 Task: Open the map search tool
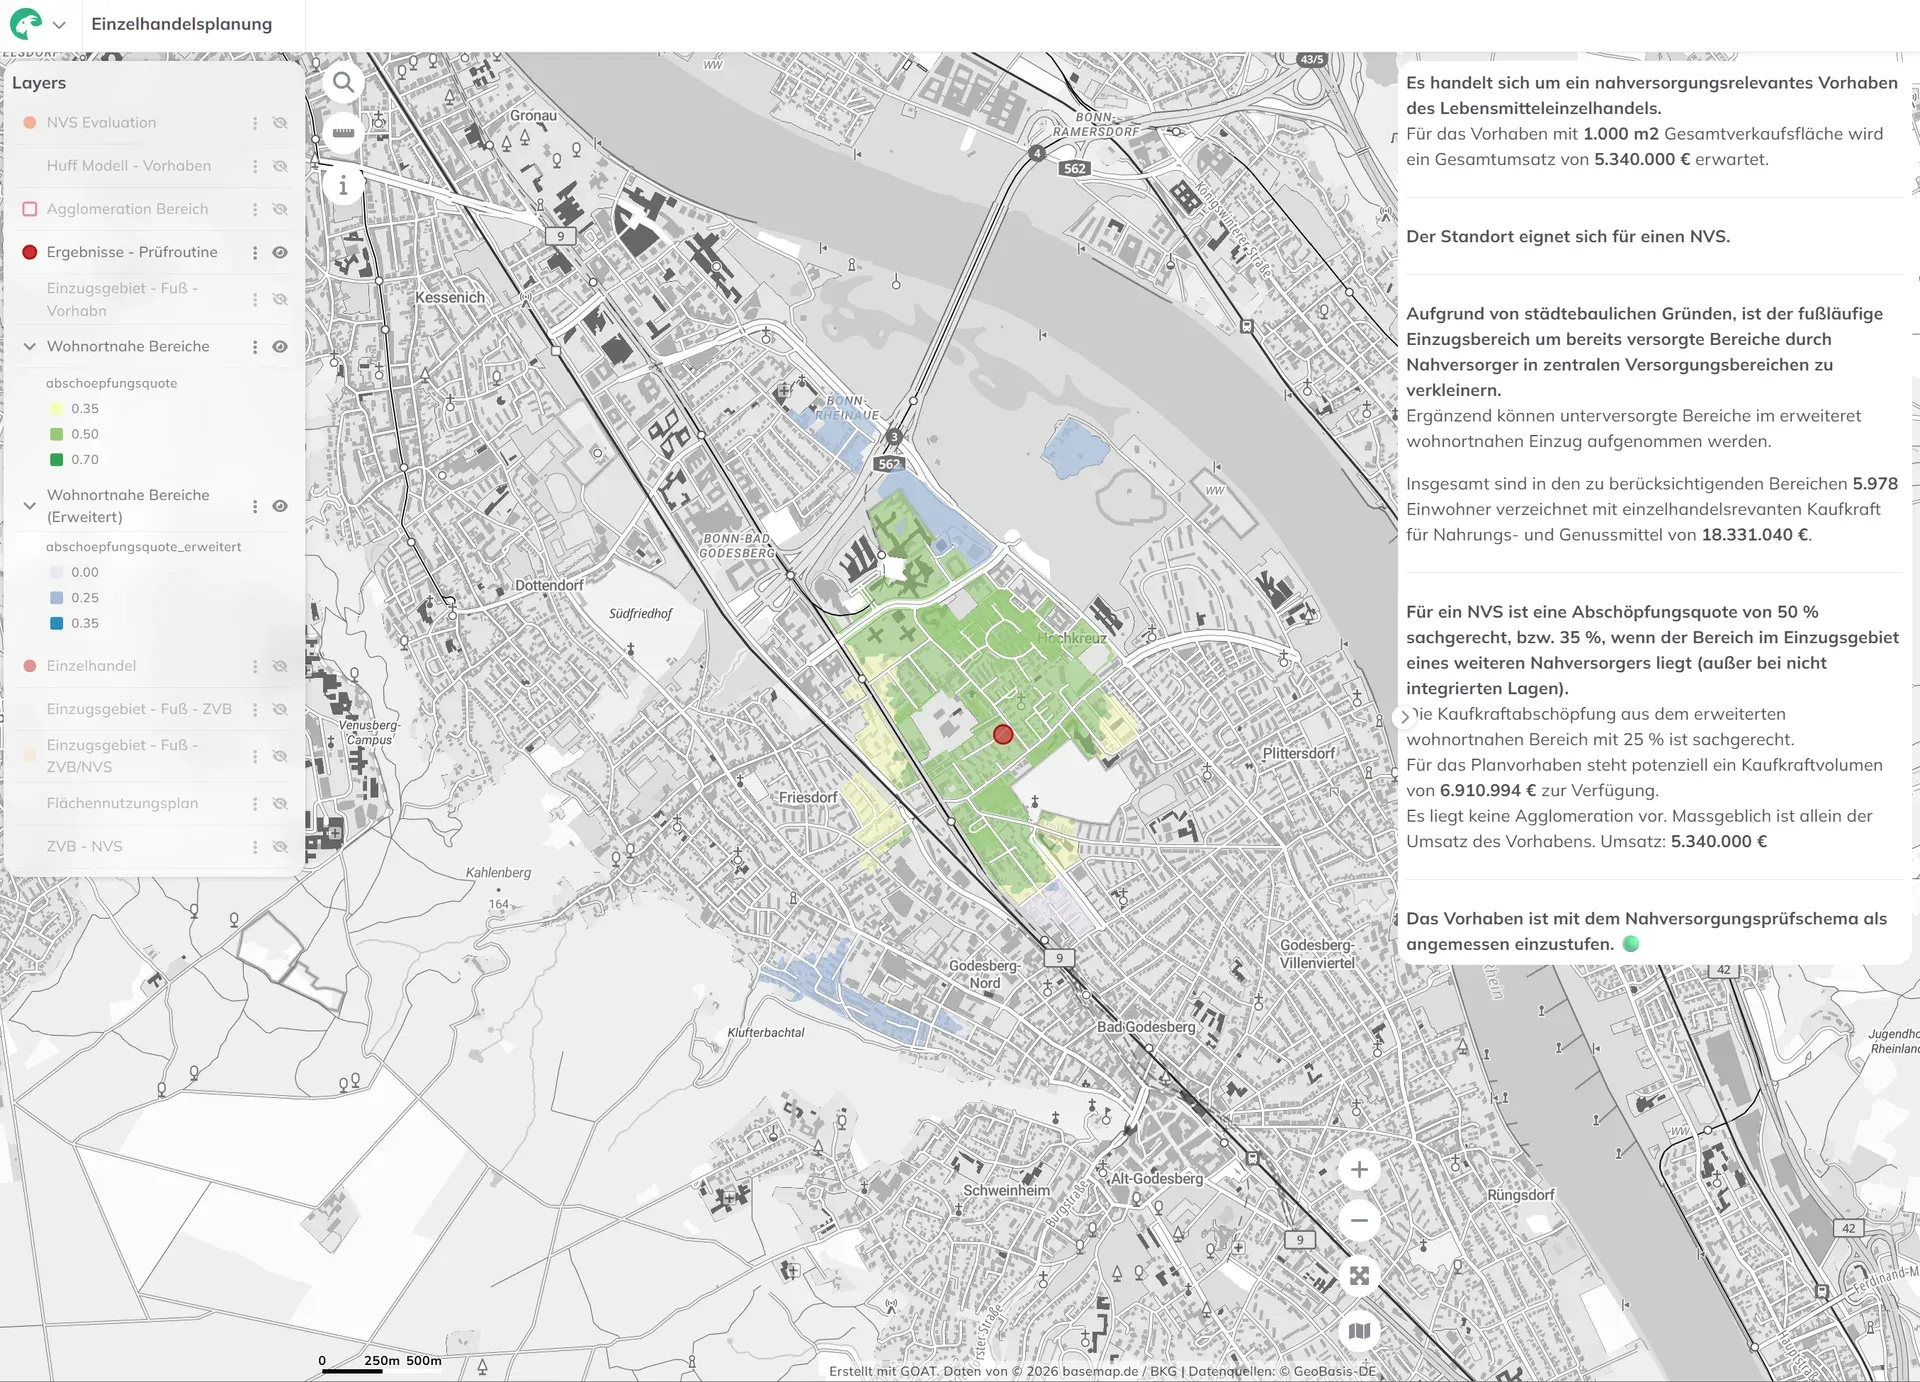[x=343, y=82]
